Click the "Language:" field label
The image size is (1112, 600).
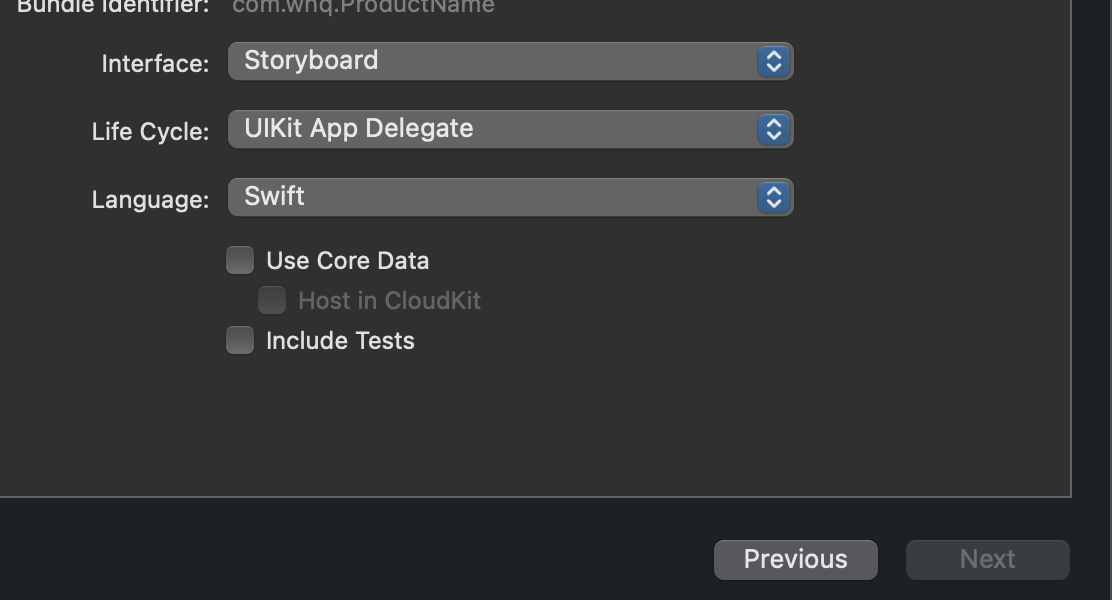[x=150, y=200]
